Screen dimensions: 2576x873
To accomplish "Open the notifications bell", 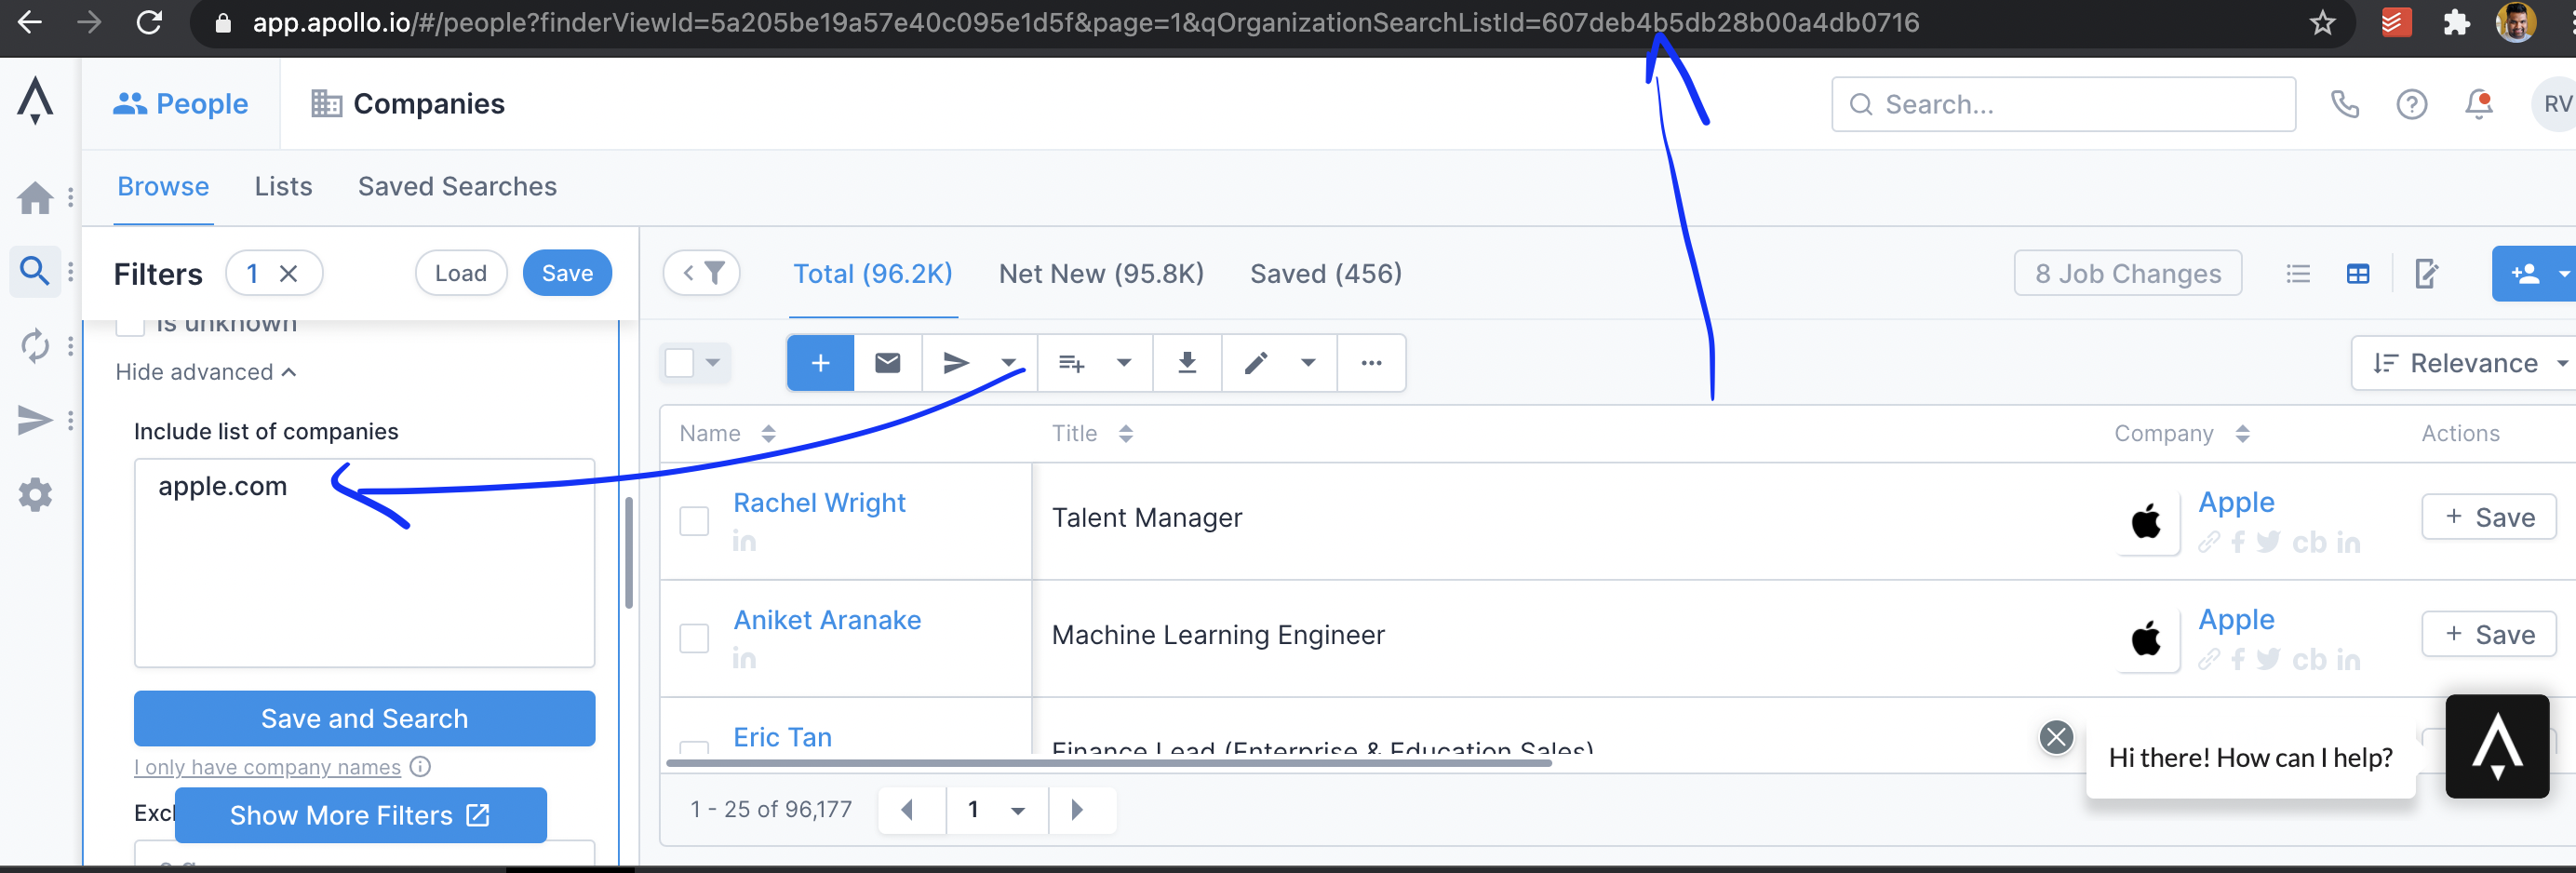I will [x=2478, y=104].
